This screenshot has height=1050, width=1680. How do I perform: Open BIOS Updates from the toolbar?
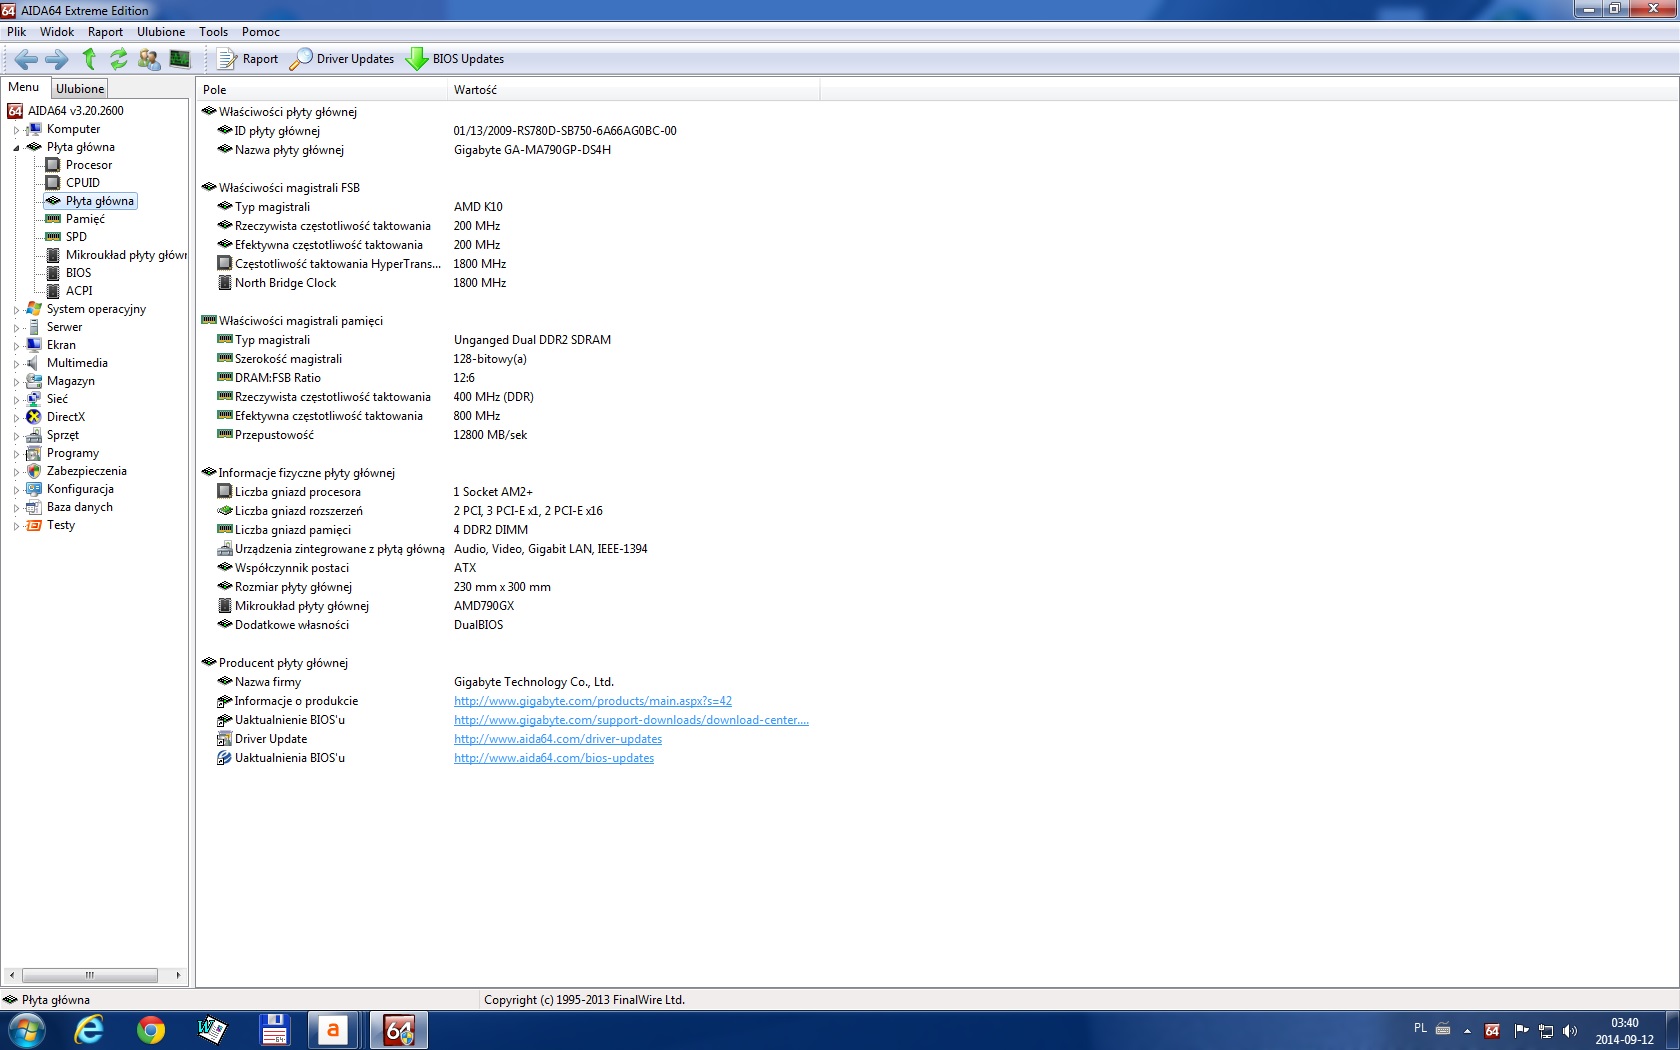(455, 59)
